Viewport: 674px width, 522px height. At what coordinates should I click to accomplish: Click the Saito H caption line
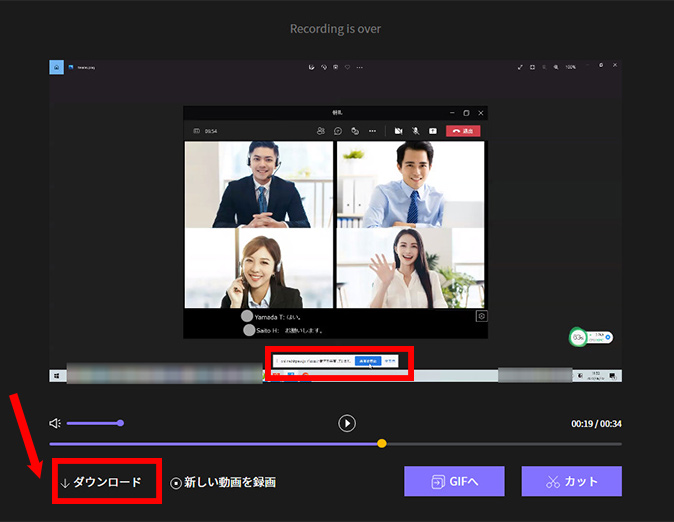[283, 330]
